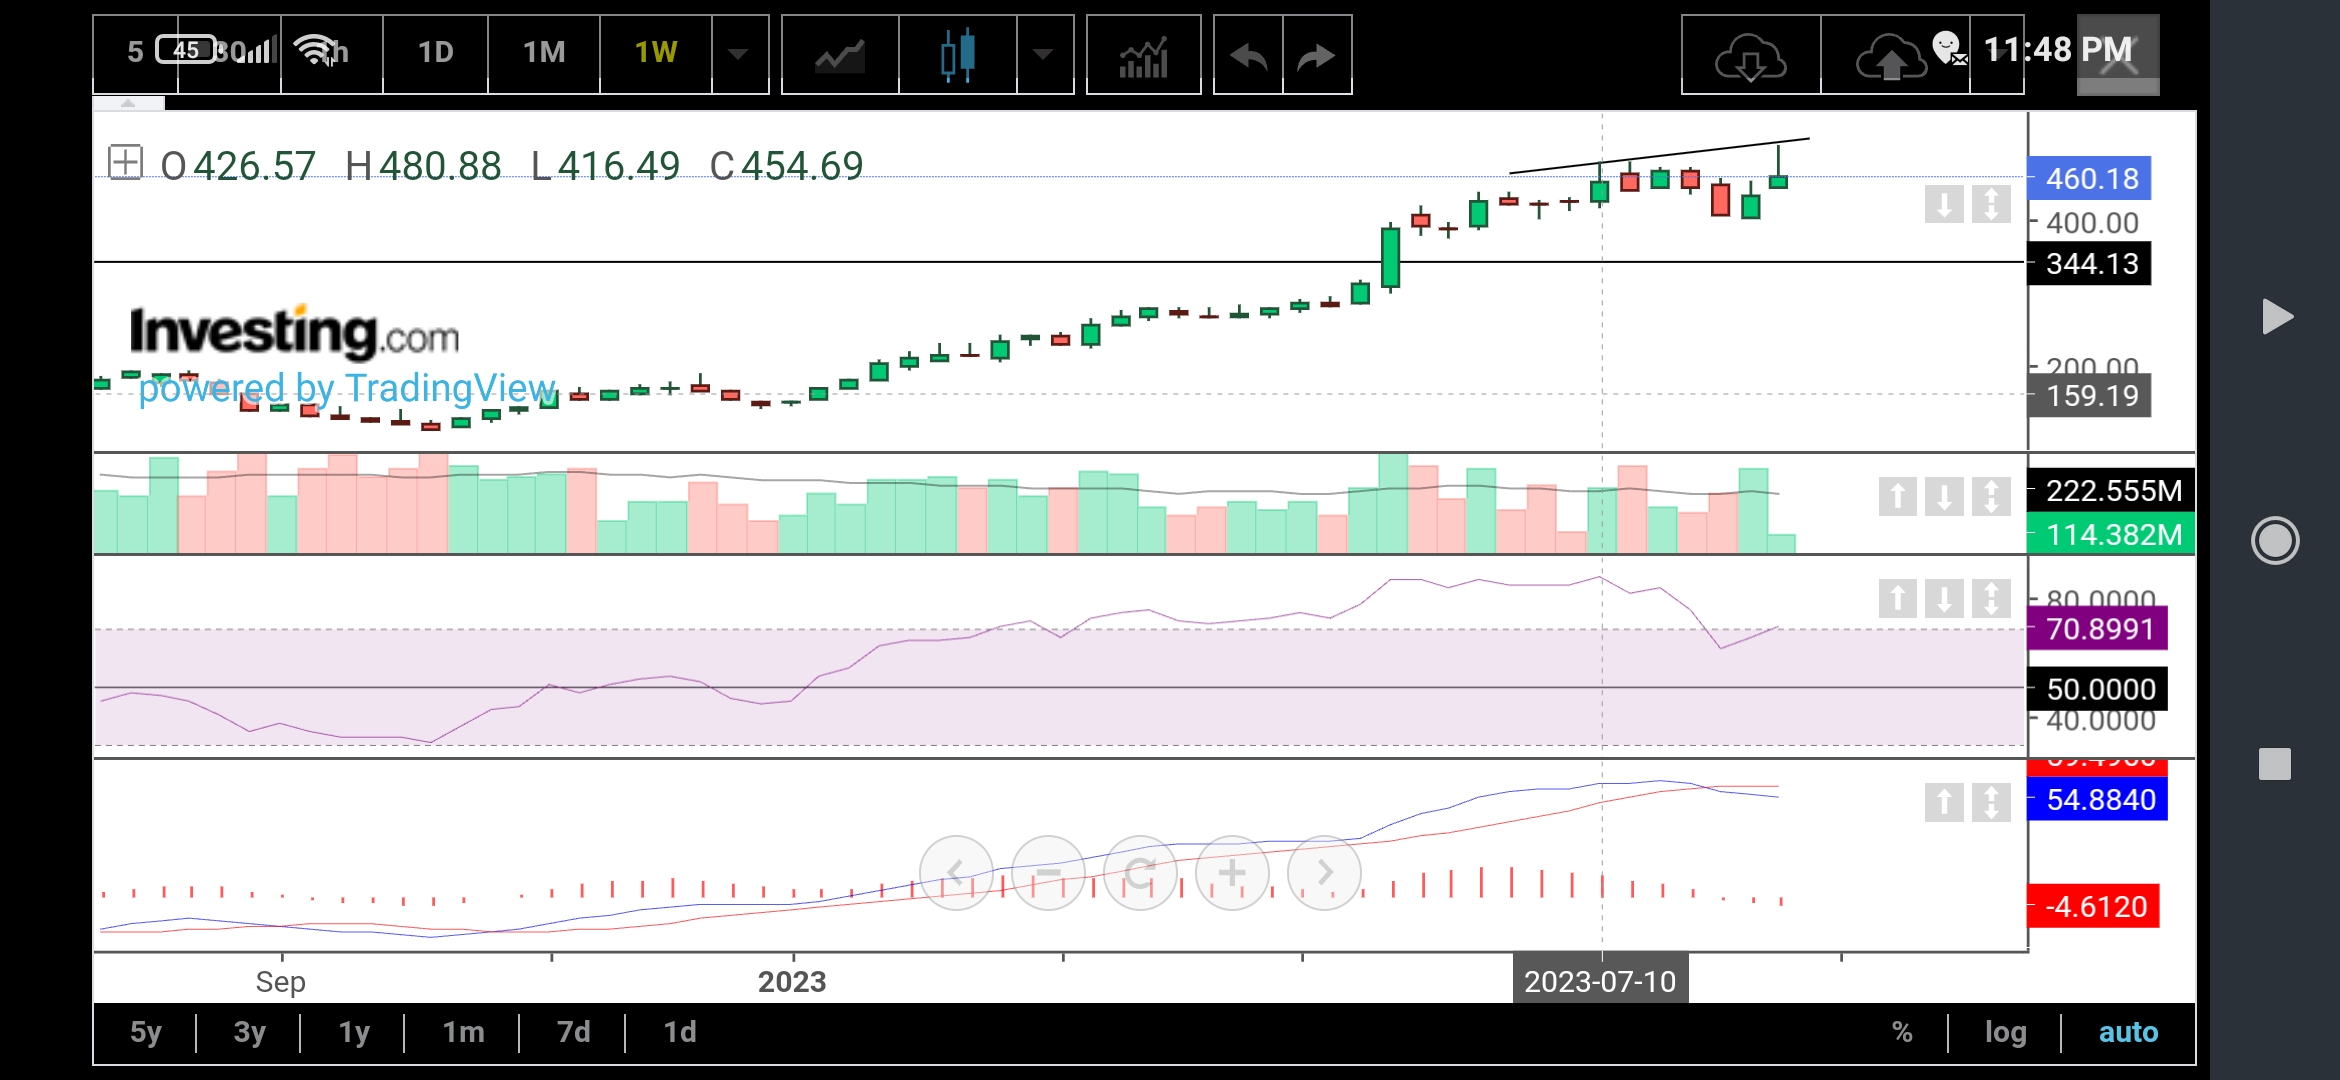Open the chart style dropdown arrow
Image resolution: width=2340 pixels, height=1080 pixels.
tap(1044, 55)
